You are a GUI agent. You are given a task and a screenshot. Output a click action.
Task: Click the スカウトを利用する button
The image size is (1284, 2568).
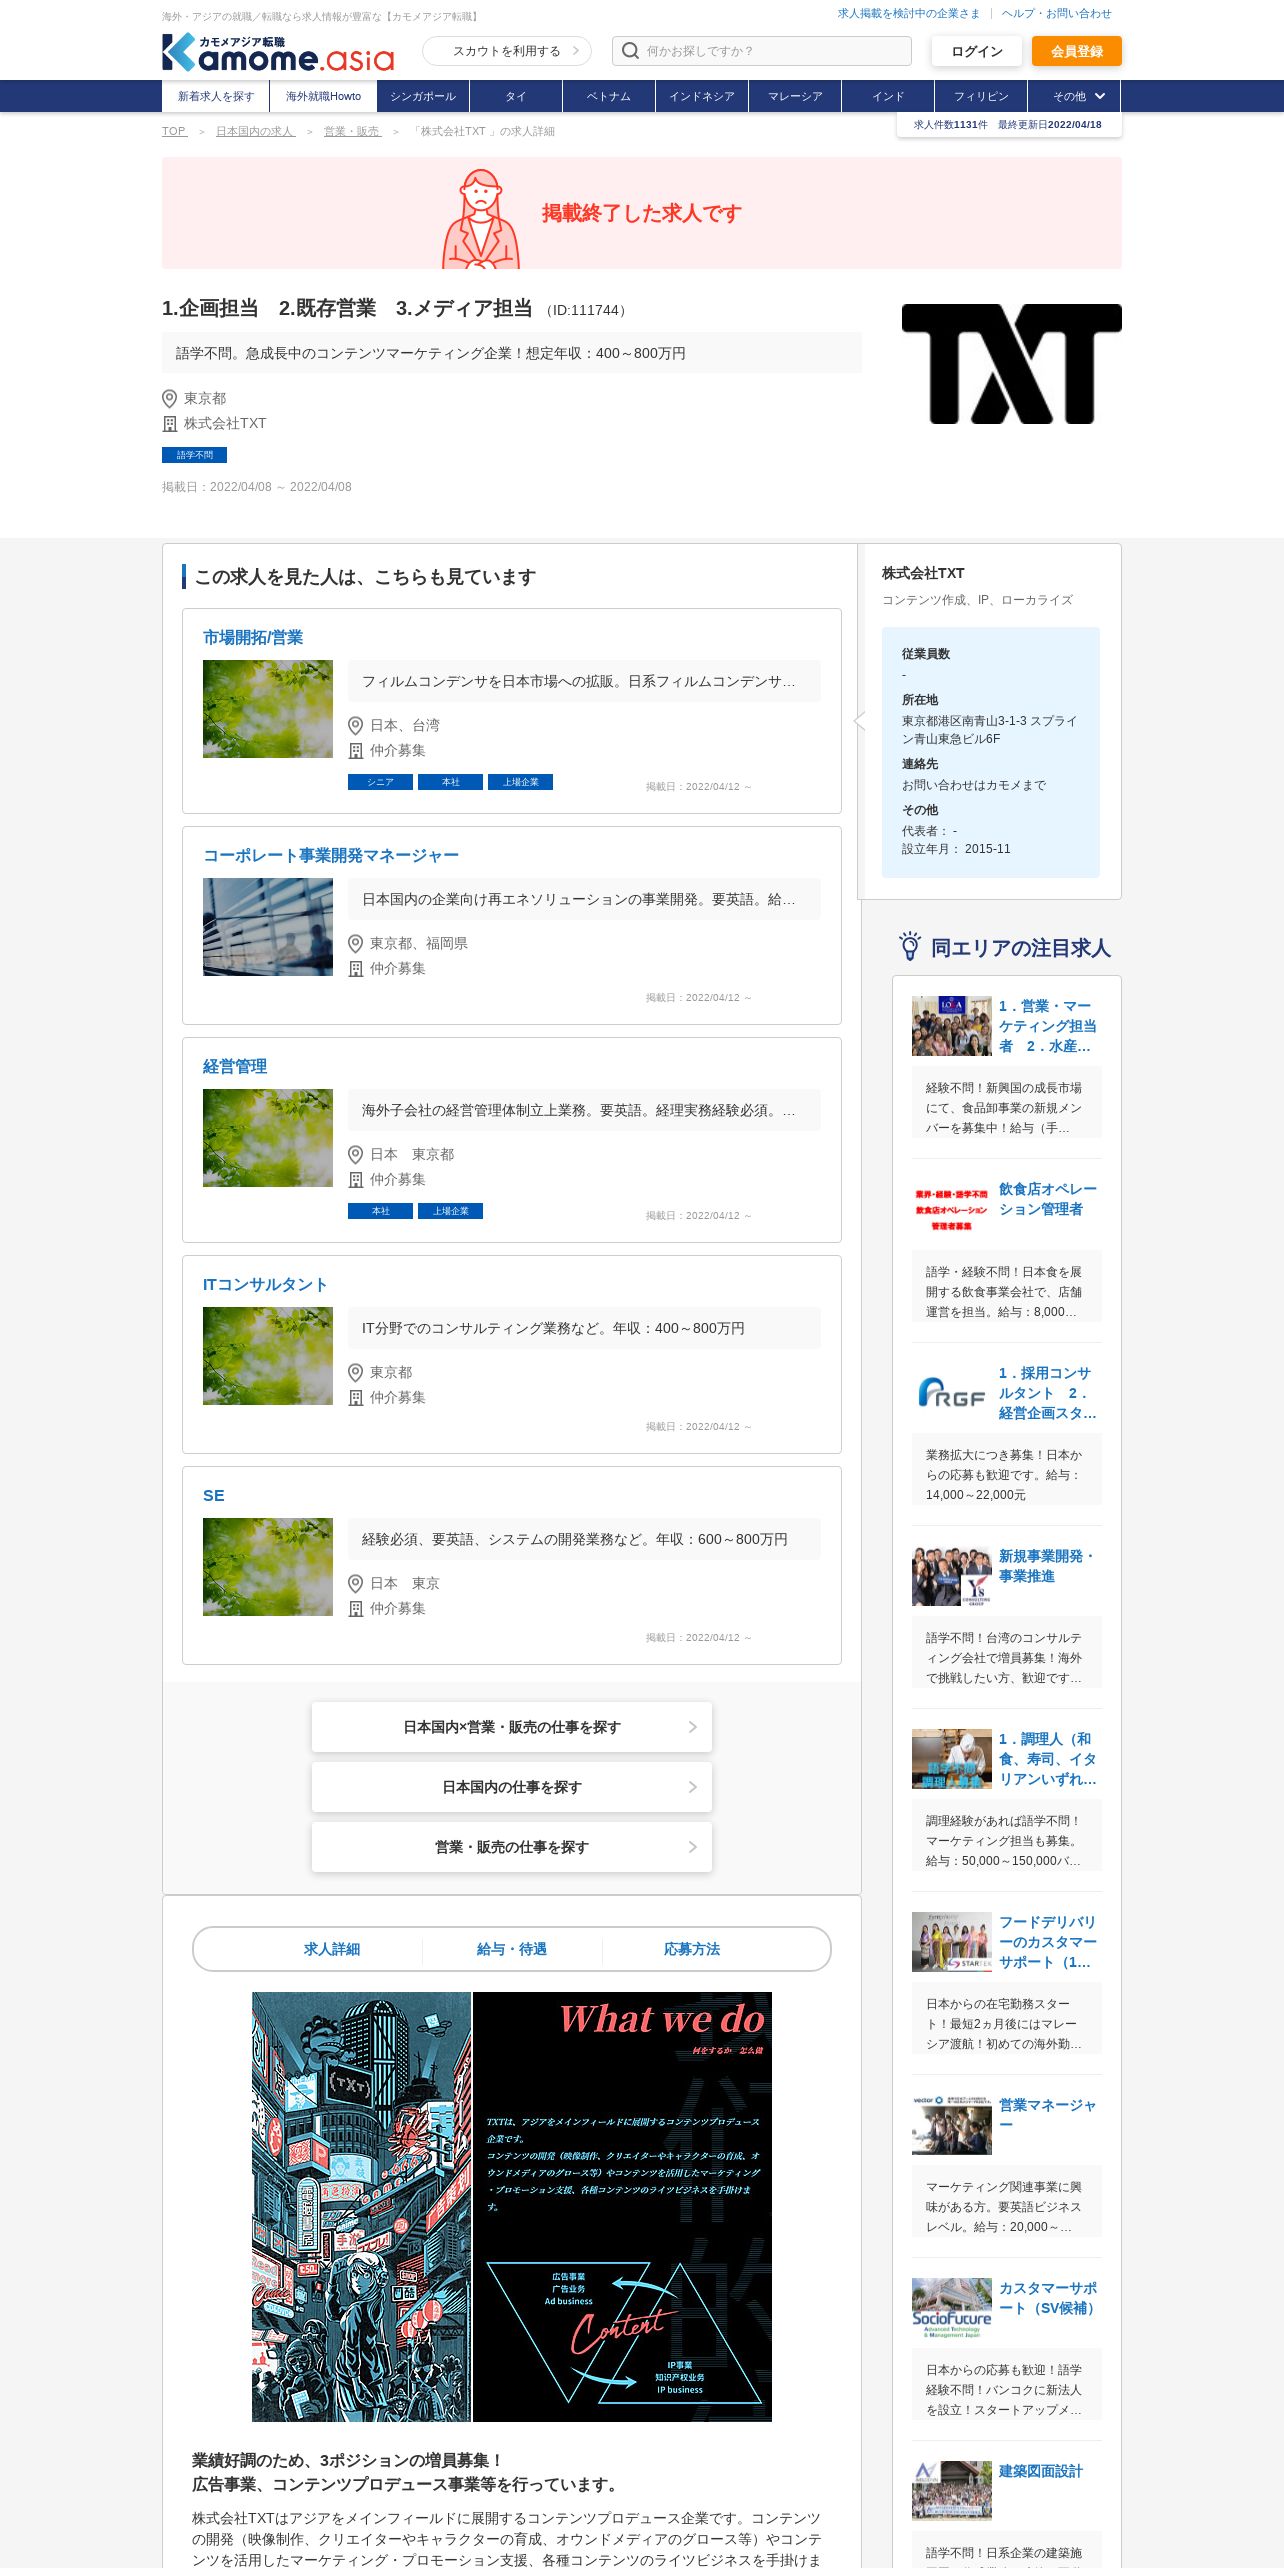tap(507, 51)
